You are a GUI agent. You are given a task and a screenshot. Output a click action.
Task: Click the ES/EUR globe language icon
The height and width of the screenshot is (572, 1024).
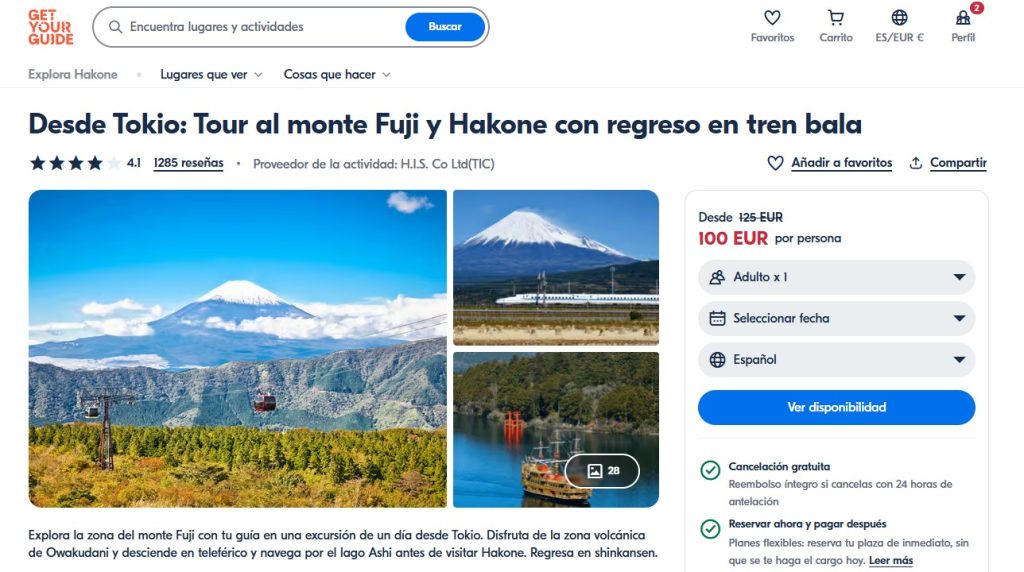[899, 18]
